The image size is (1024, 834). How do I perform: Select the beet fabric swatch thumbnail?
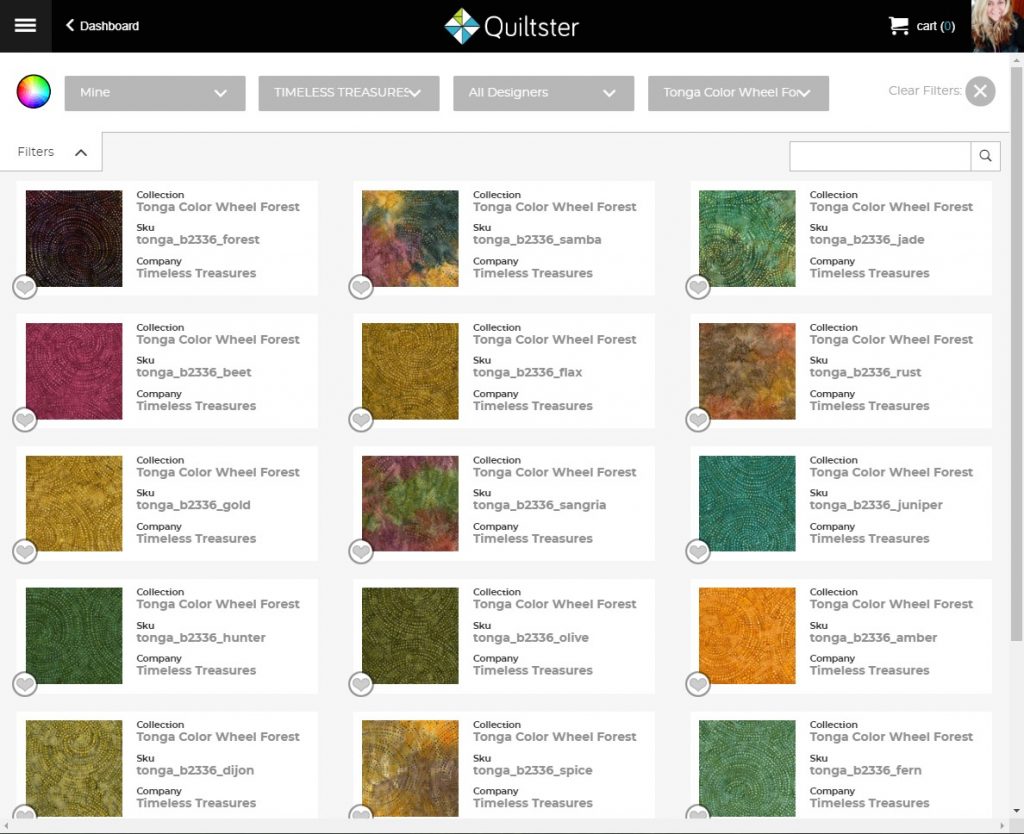[x=74, y=371]
